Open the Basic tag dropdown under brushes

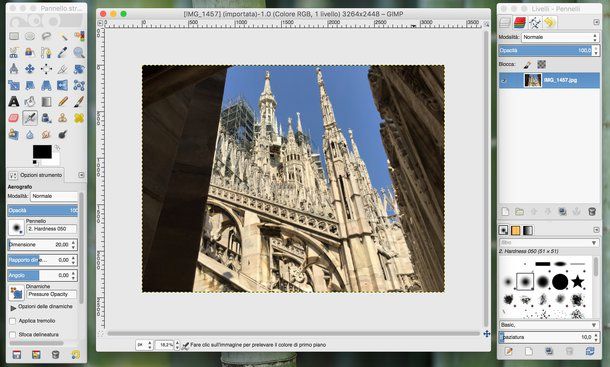point(549,325)
